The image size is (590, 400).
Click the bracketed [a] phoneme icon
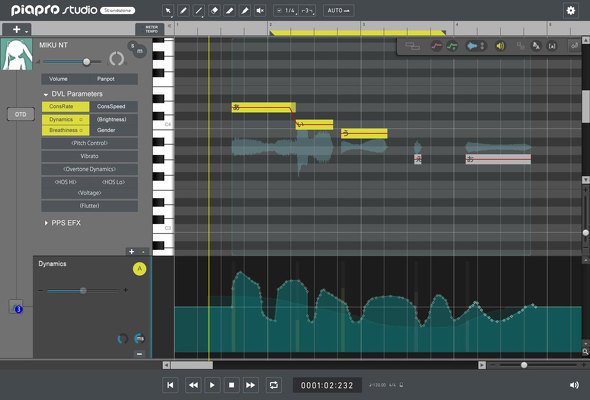(x=552, y=46)
